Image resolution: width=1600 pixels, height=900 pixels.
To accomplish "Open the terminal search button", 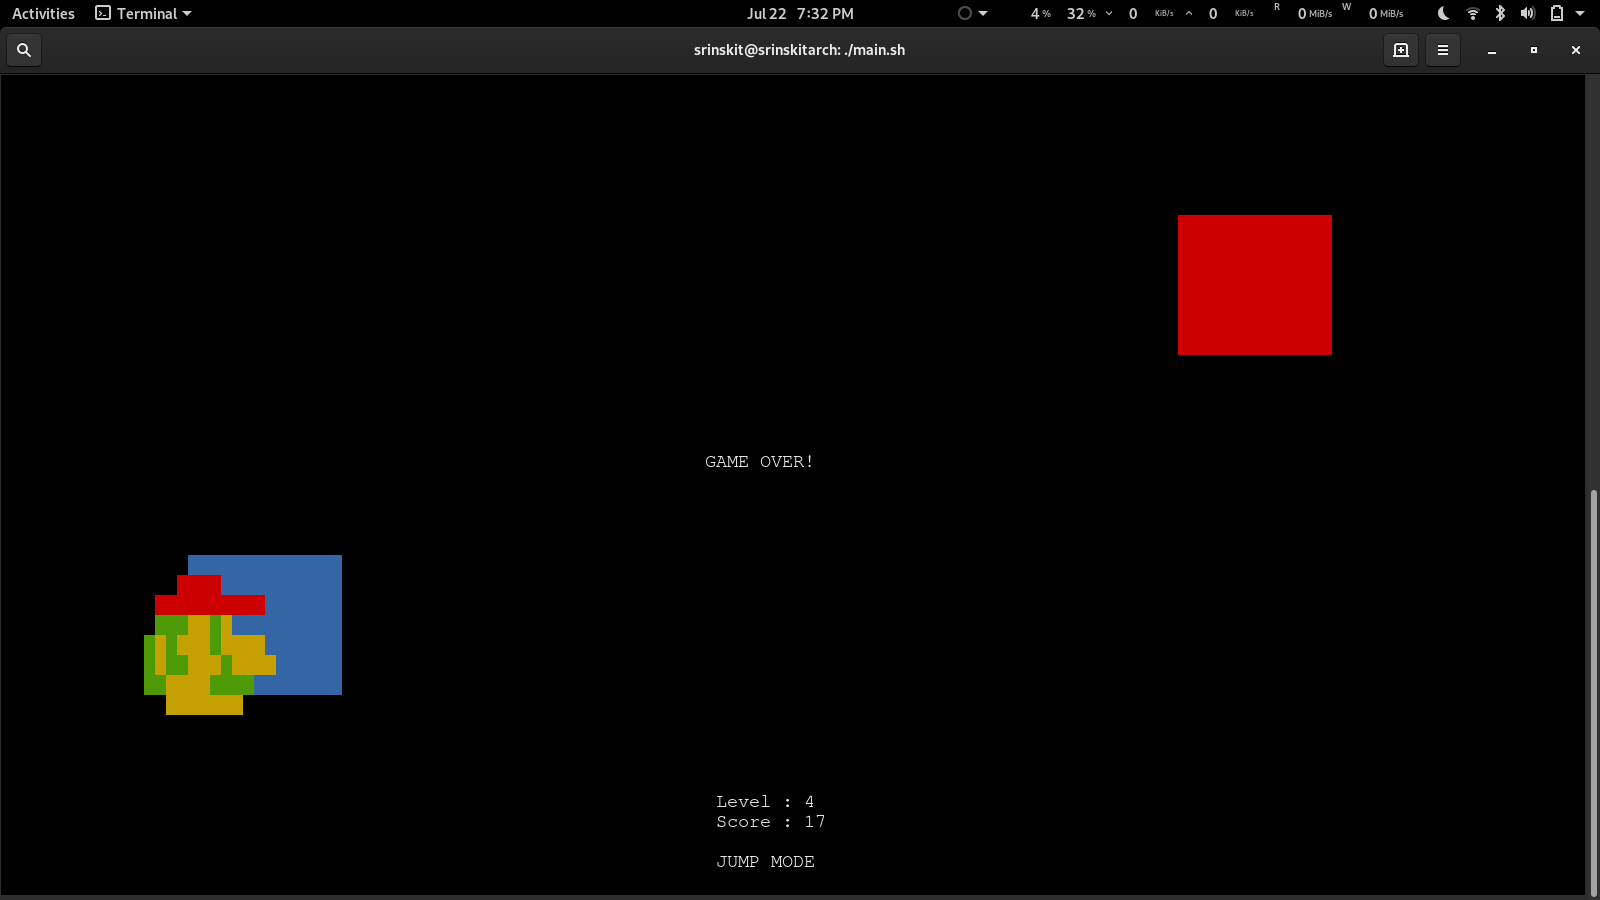I will (x=24, y=50).
